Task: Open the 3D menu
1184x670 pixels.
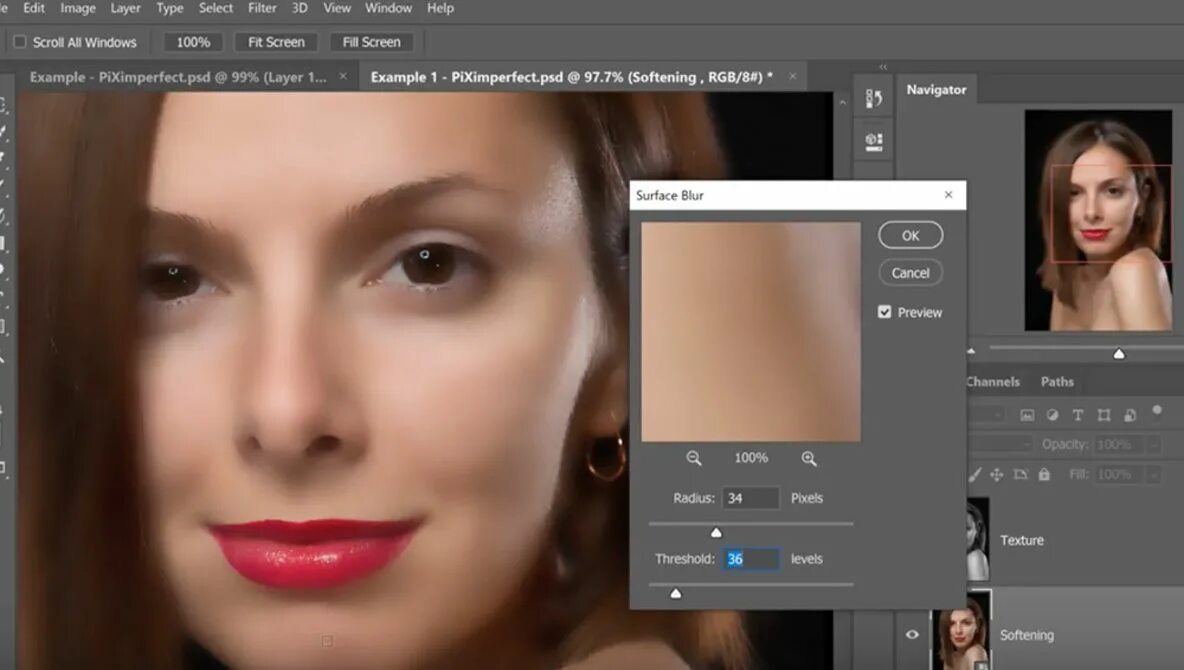Action: (300, 8)
